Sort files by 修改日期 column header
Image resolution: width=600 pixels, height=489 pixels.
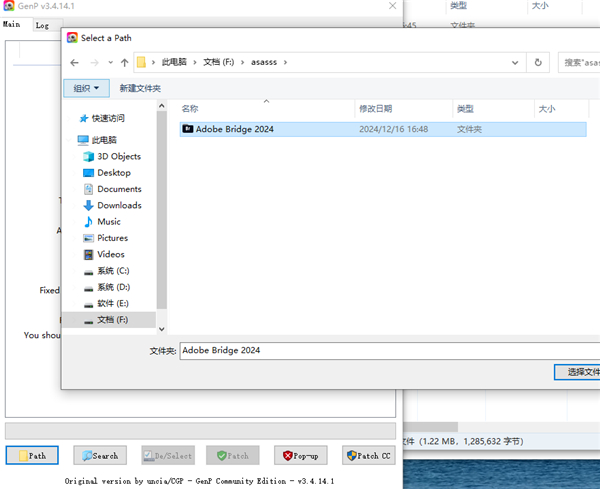(x=375, y=108)
